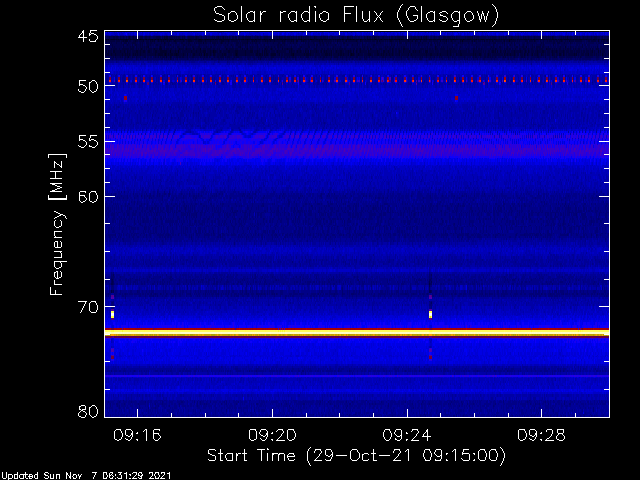Screen dimensions: 640x480
Task: Click the 60 frequency tick label
Action: tap(88, 197)
